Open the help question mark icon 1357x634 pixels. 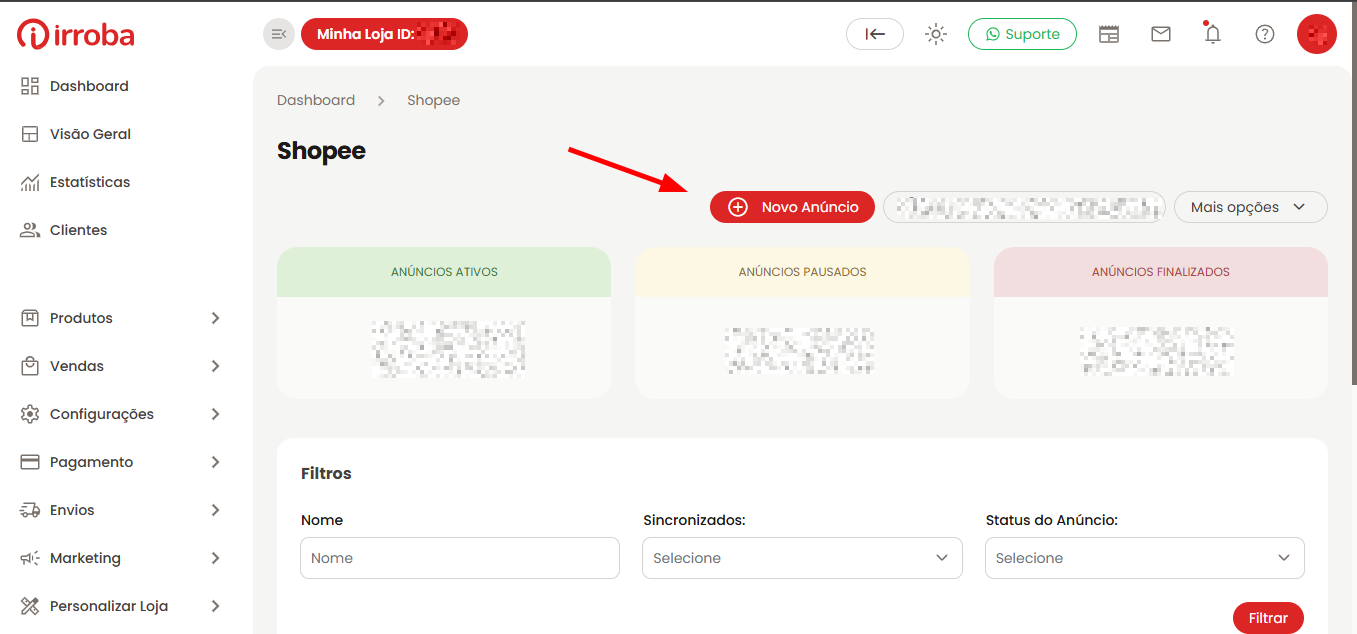click(1265, 34)
